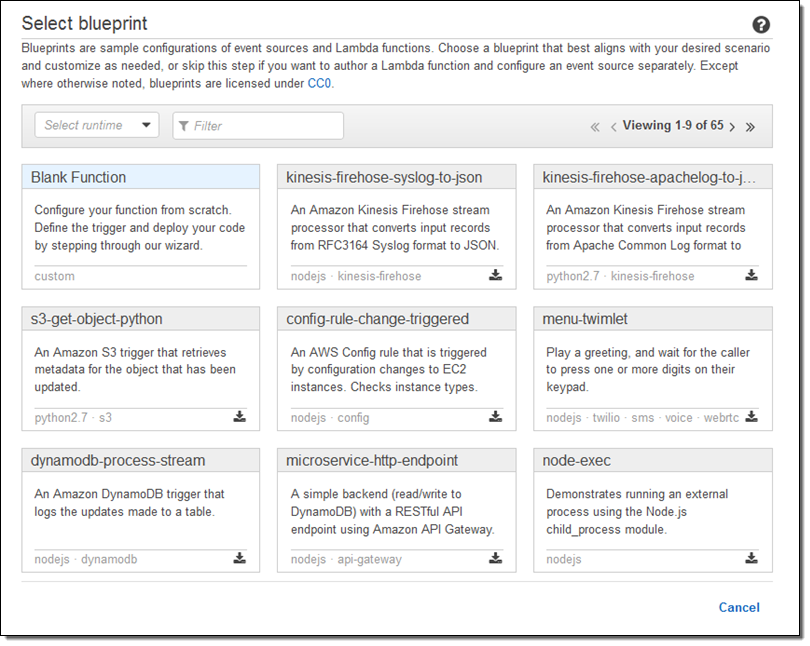Click download icon on kinesis-firehose-apachelog card
Image resolution: width=810 pixels, height=646 pixels.
point(751,276)
